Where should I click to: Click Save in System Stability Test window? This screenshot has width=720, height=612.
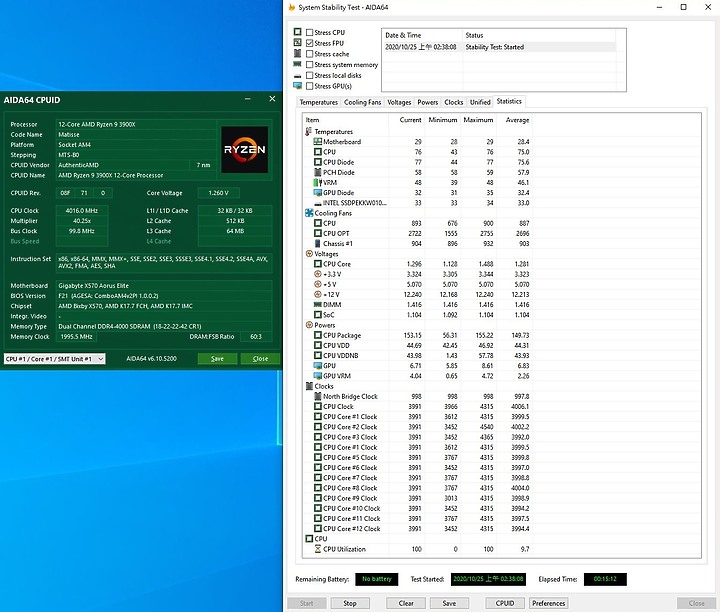449,603
